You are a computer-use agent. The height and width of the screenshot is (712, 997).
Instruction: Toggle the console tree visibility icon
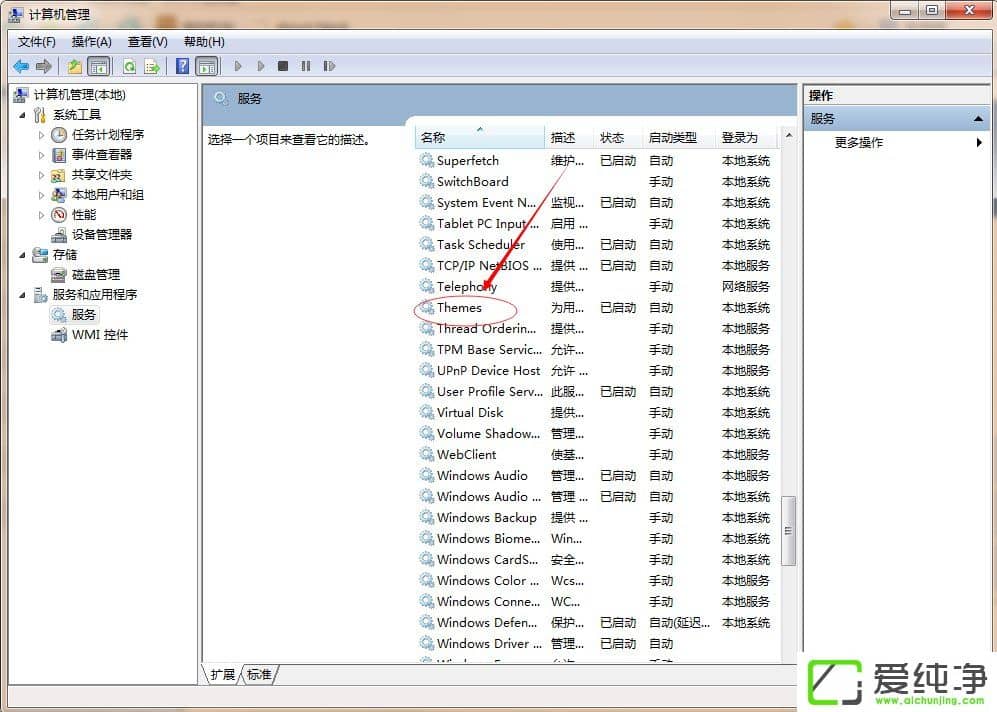[97, 66]
